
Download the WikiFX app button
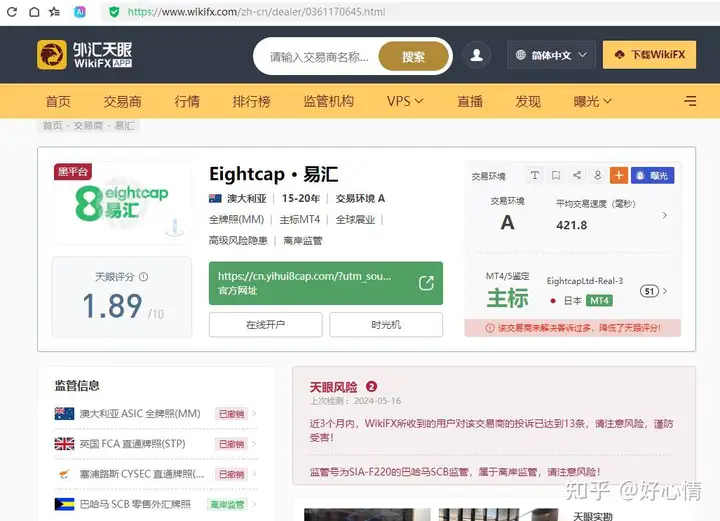point(649,55)
